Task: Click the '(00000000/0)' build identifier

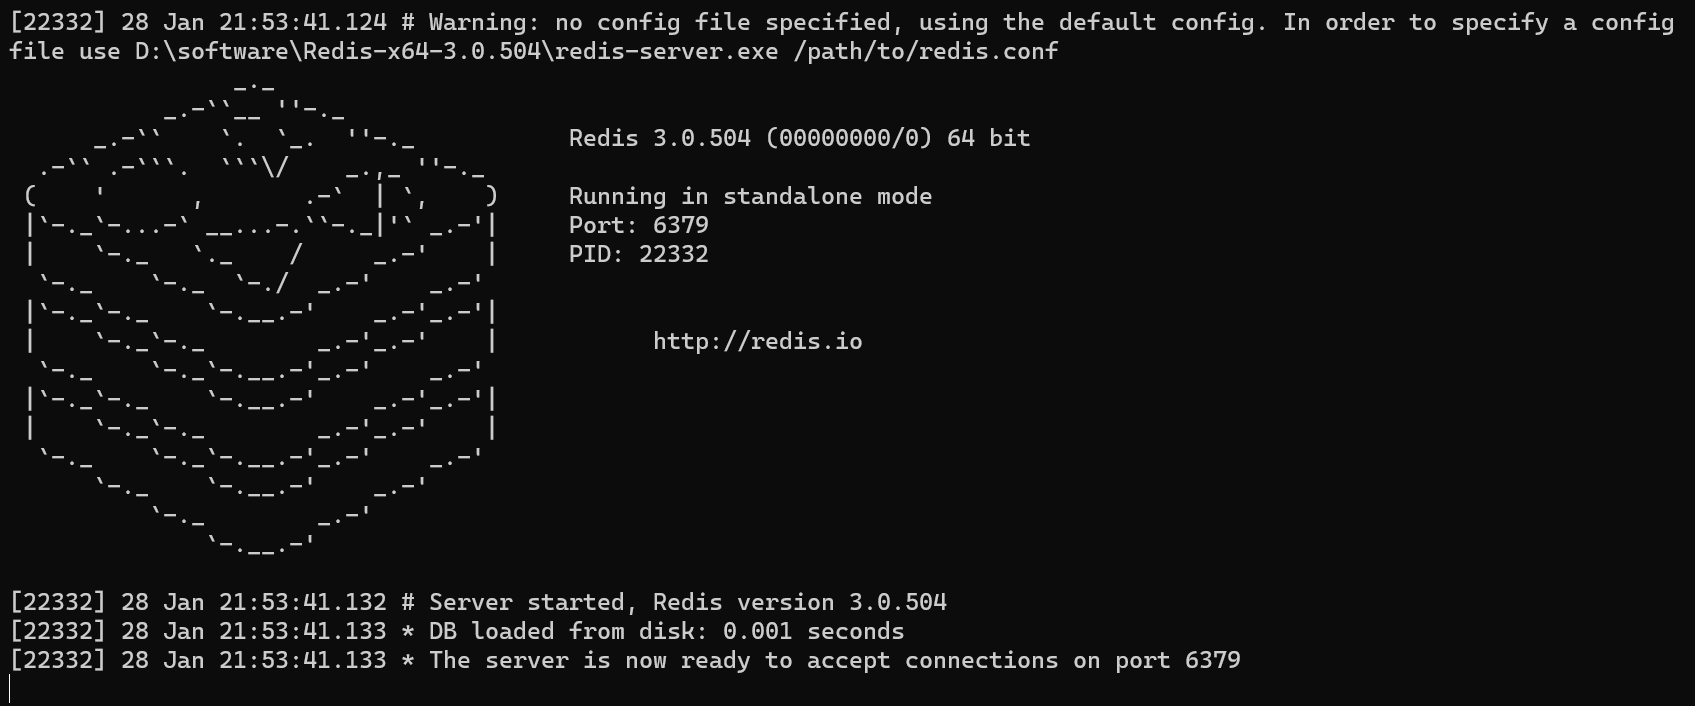Action: click(x=848, y=138)
